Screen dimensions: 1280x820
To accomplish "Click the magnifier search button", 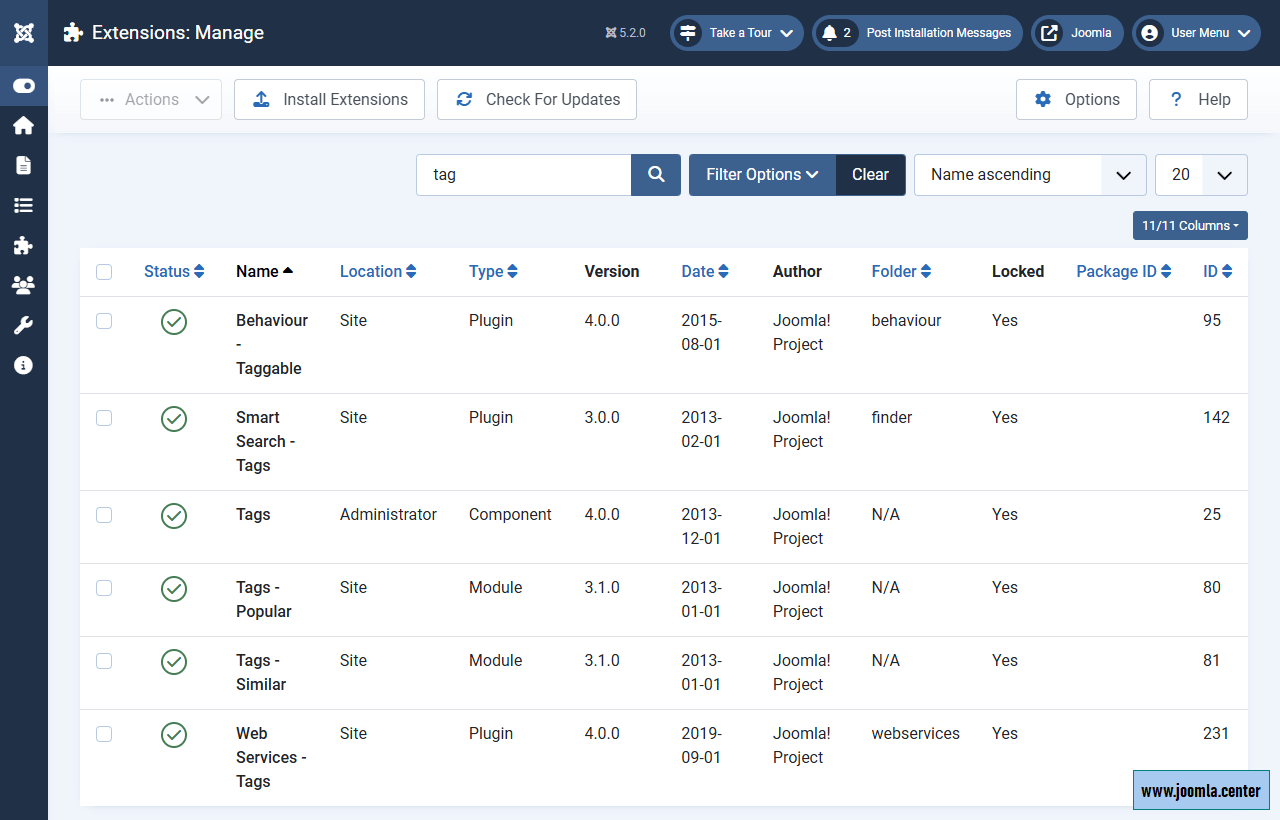I will 656,175.
